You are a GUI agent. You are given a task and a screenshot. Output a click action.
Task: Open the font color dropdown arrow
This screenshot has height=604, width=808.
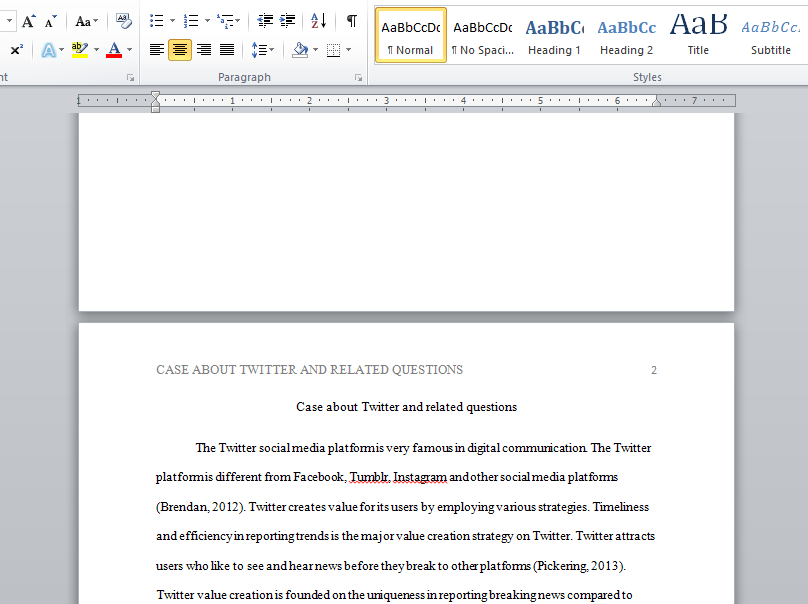click(129, 50)
